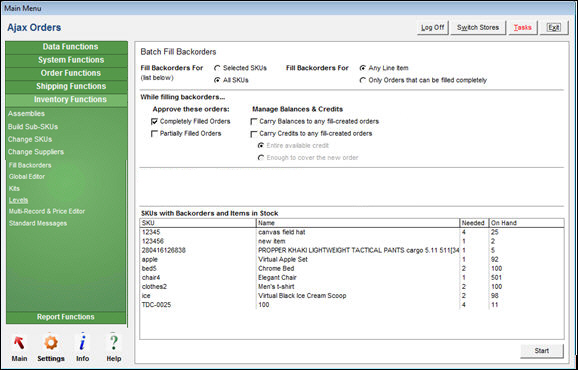
Task: Click the Main arrow icon
Action: coord(19,343)
